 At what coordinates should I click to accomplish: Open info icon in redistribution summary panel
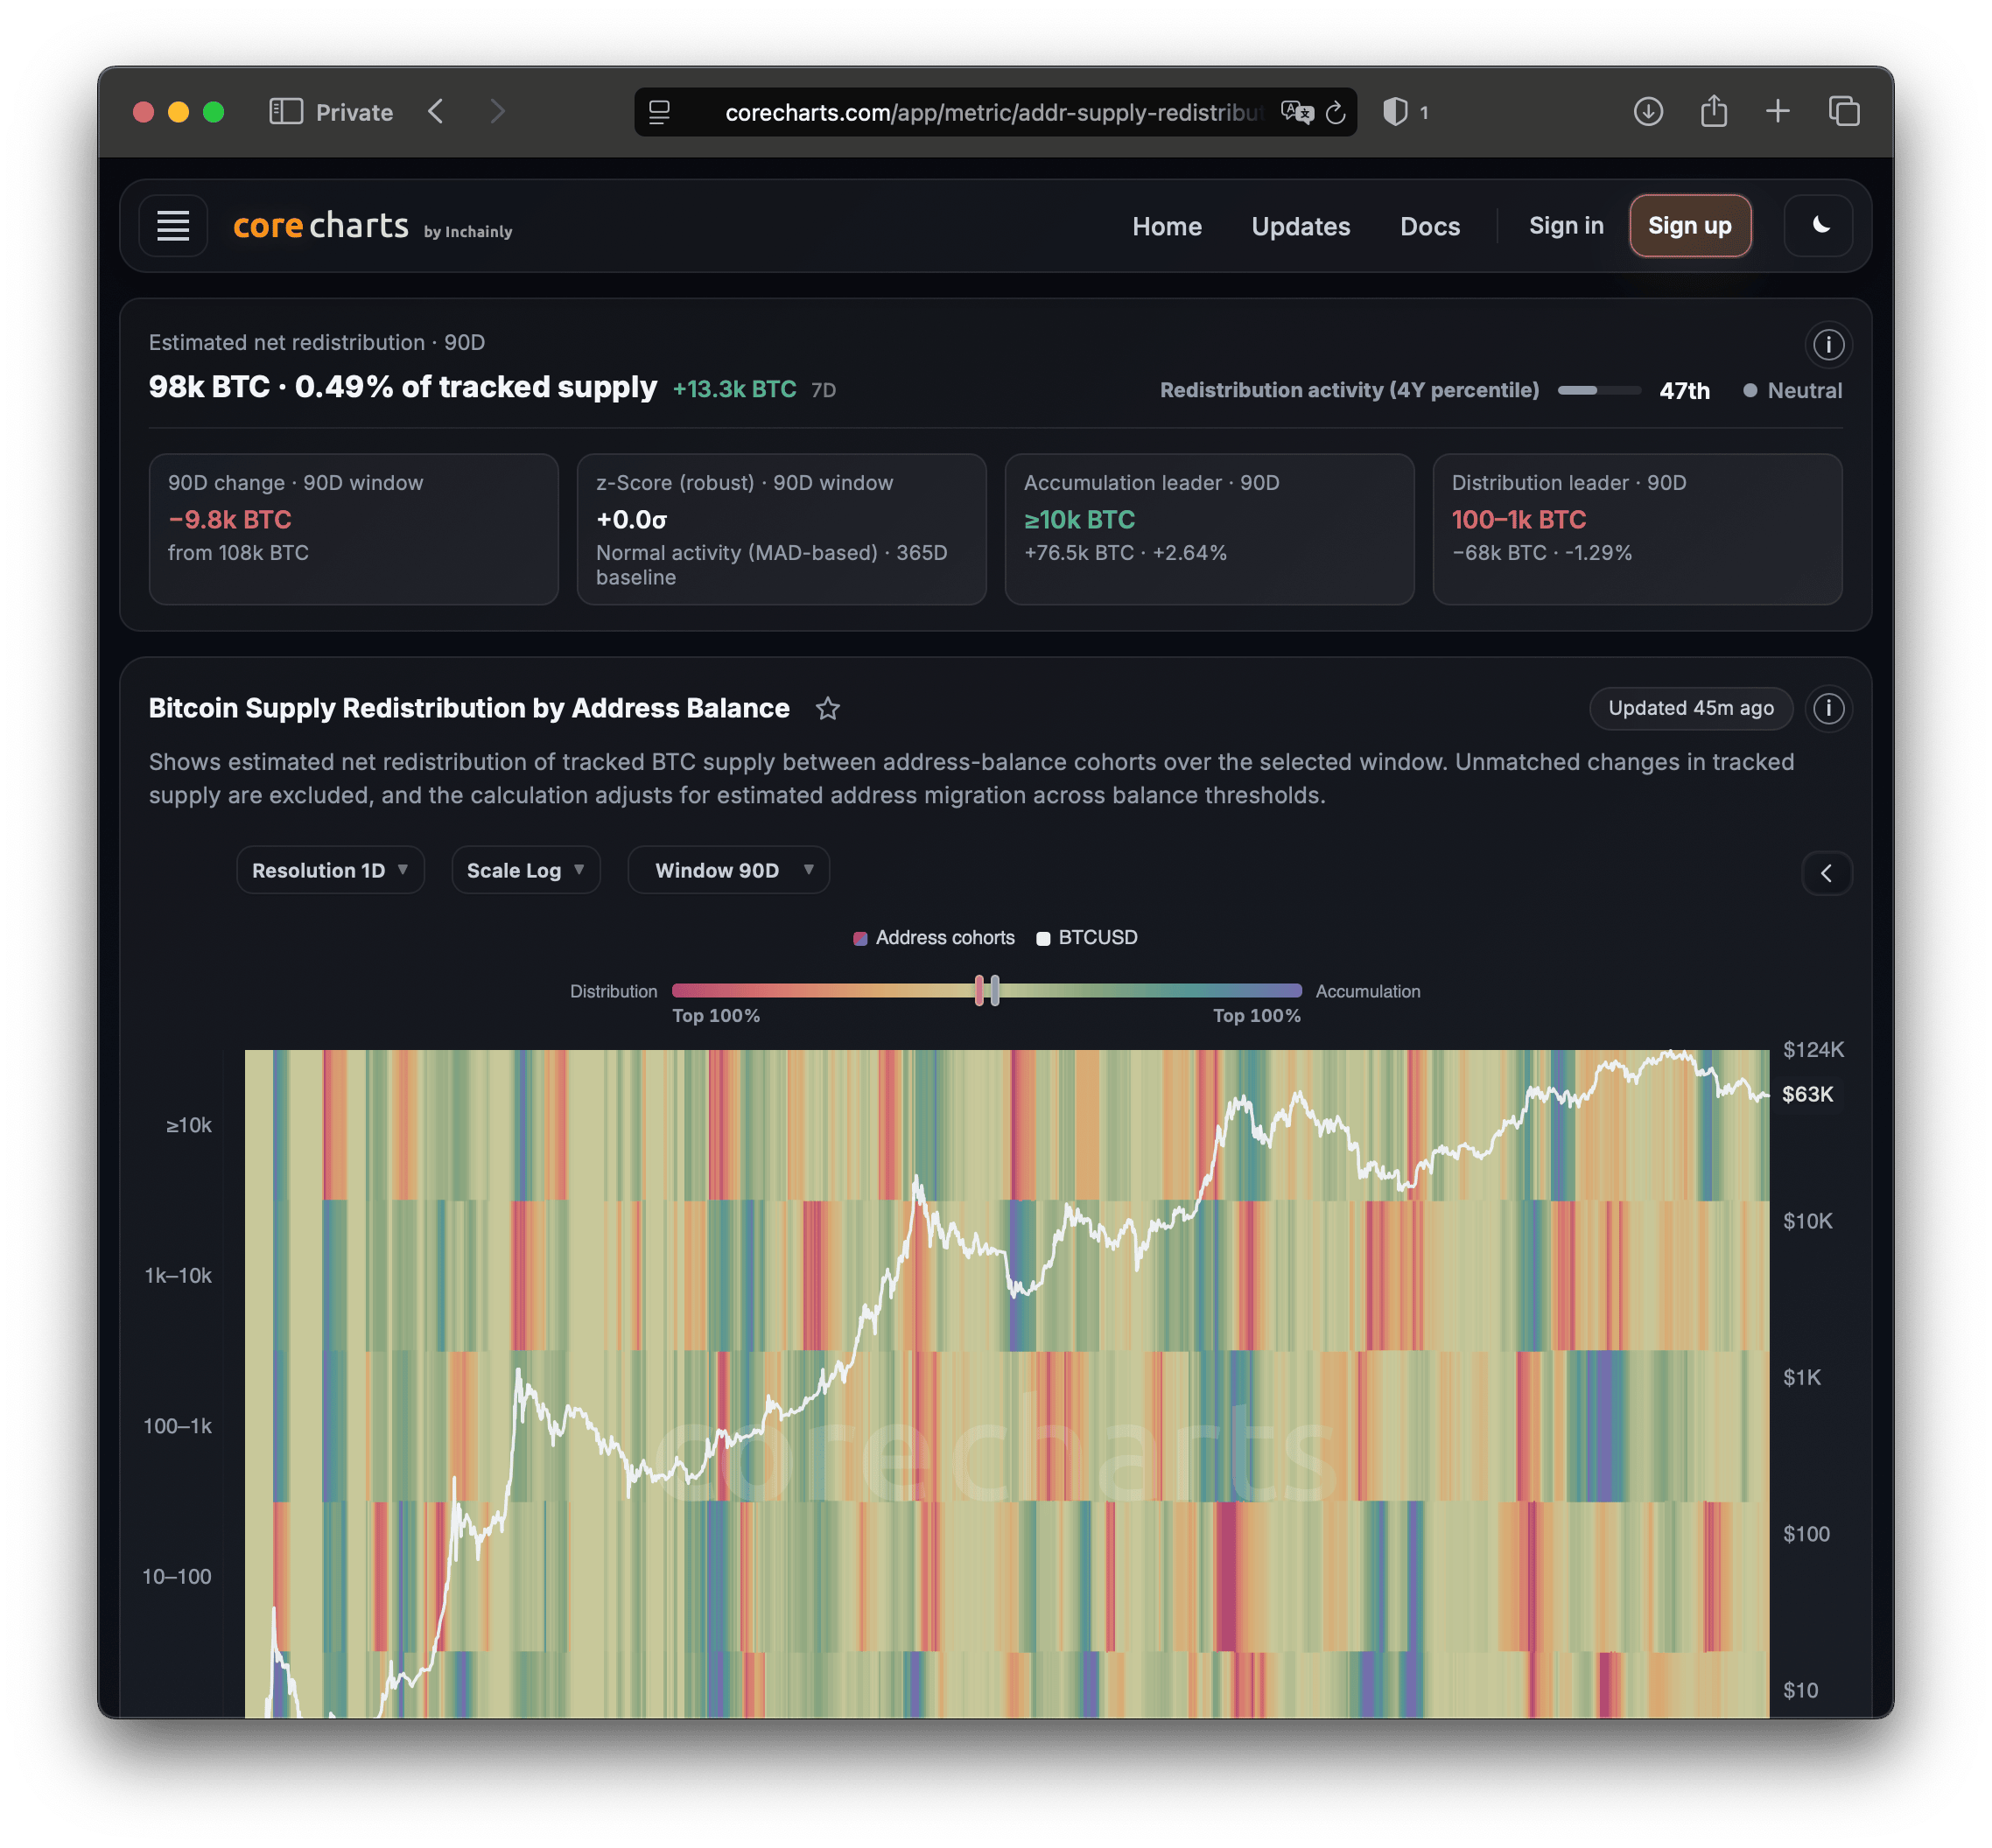click(x=1828, y=345)
